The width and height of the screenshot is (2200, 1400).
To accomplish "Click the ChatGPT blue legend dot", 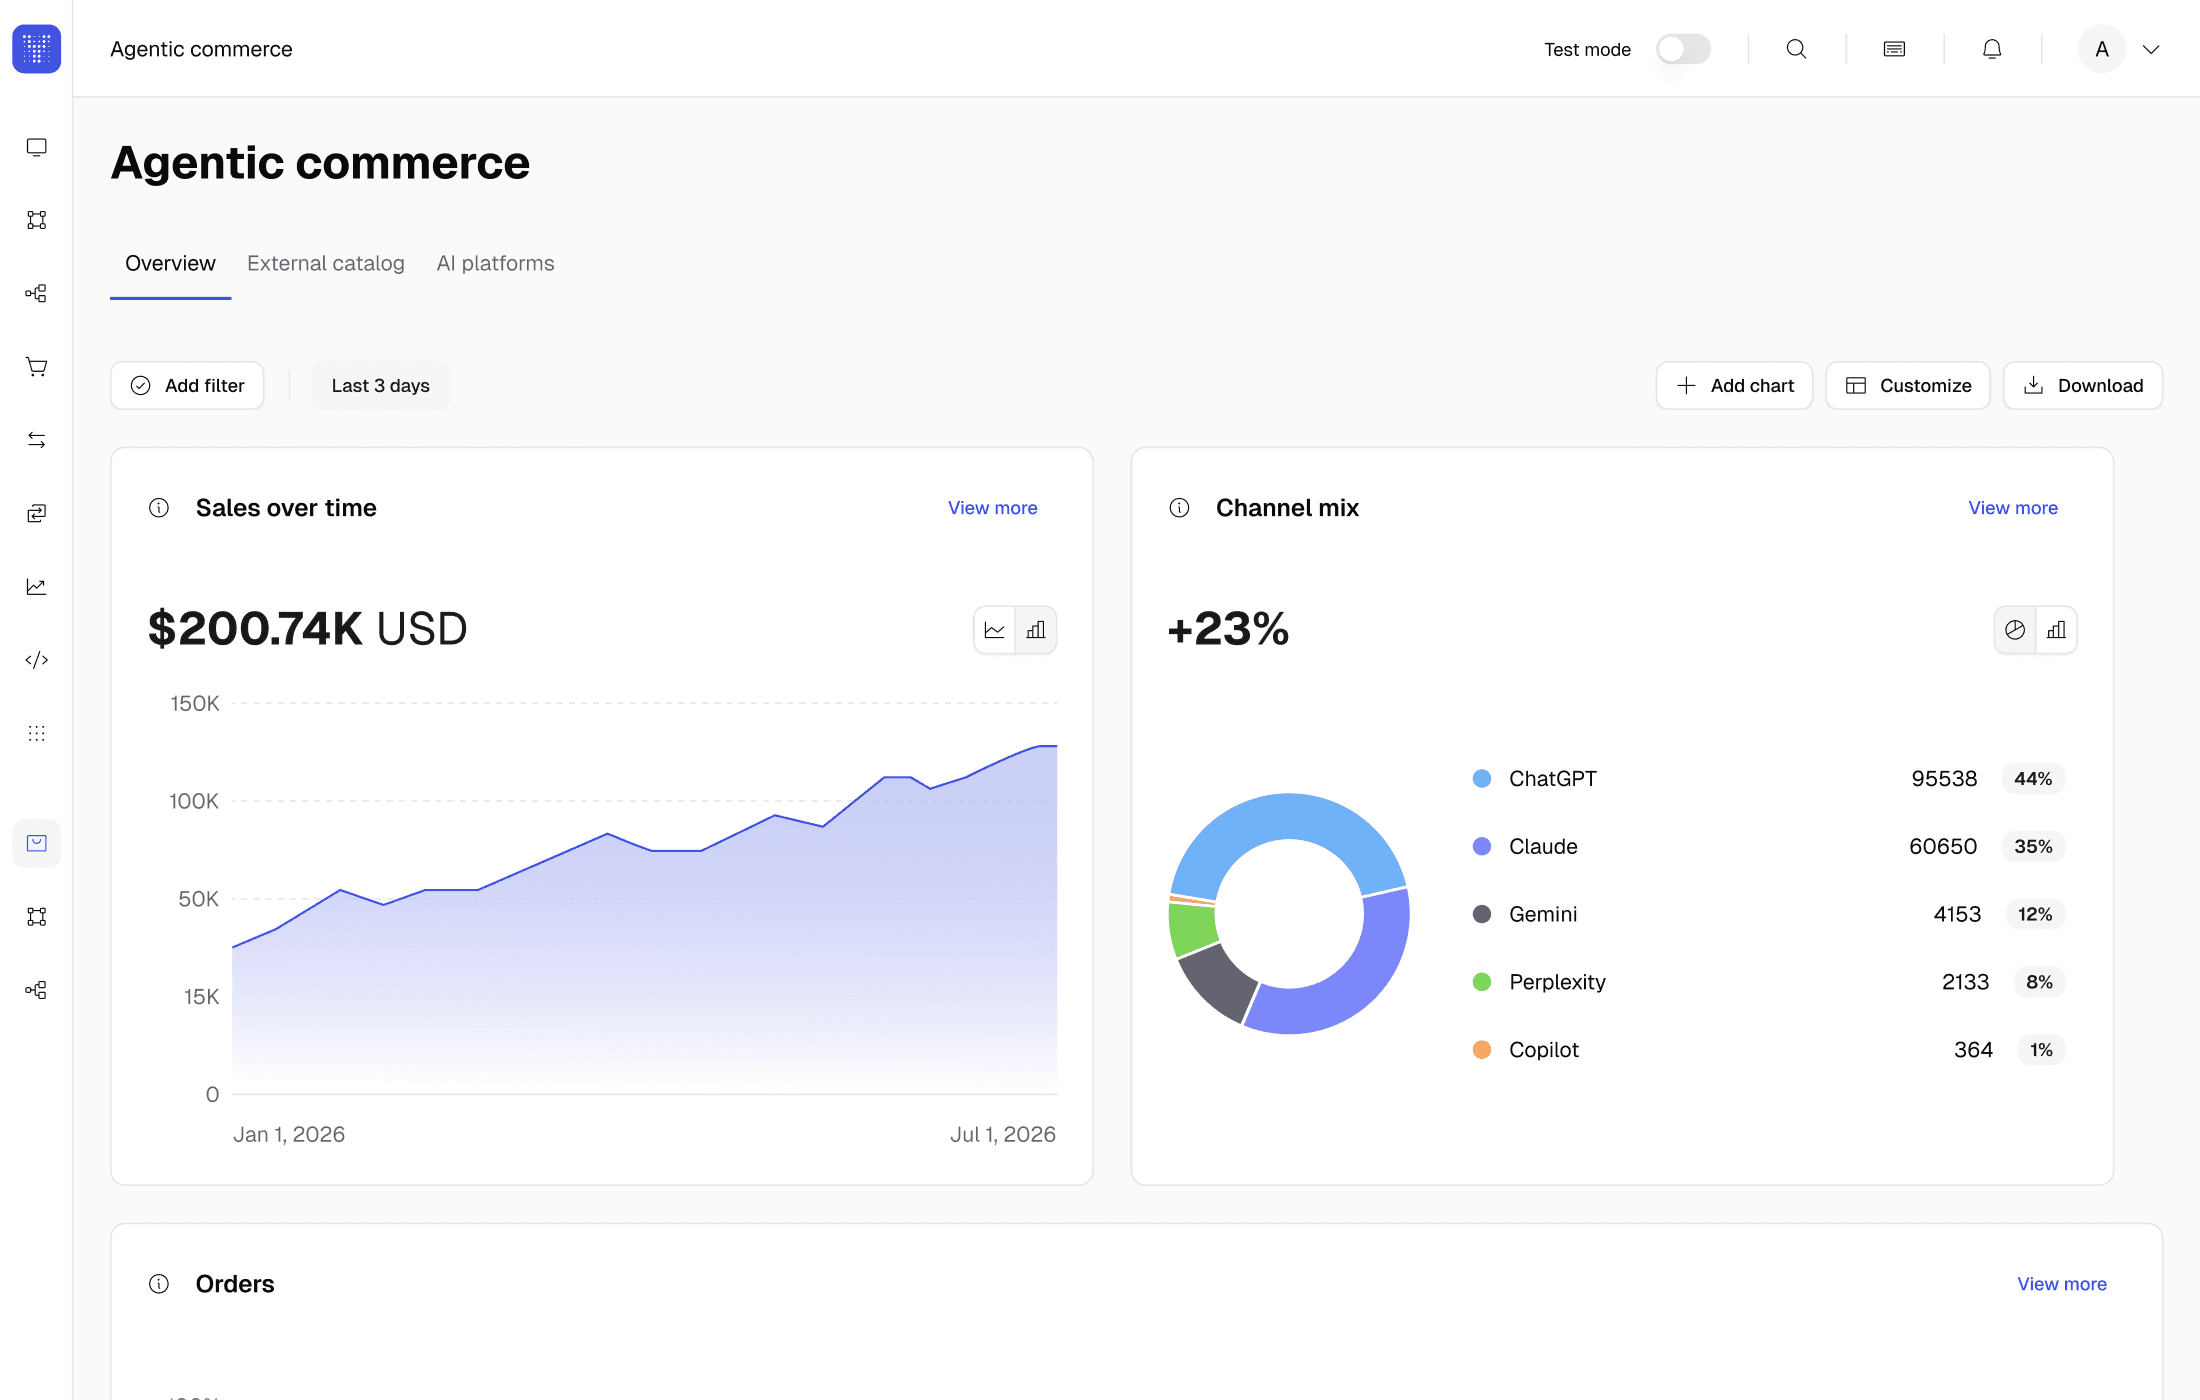I will click(x=1482, y=779).
